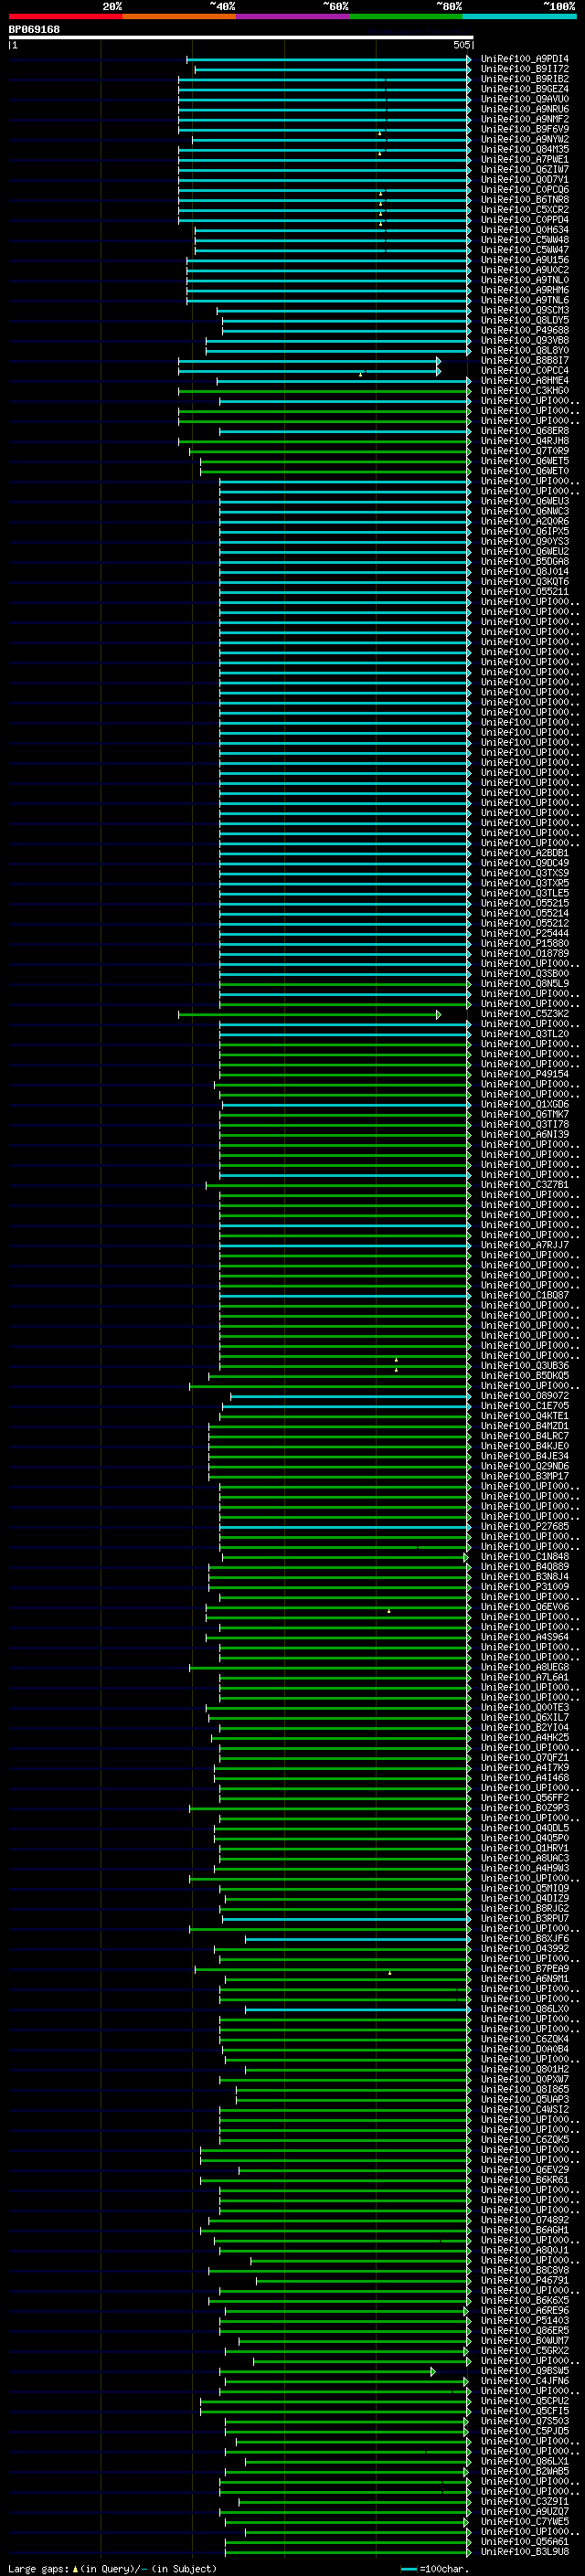The height and width of the screenshot is (2576, 585).
Task: Select the UniRef100_Q86LX1 label
Action: pyautogui.click(x=524, y=2461)
